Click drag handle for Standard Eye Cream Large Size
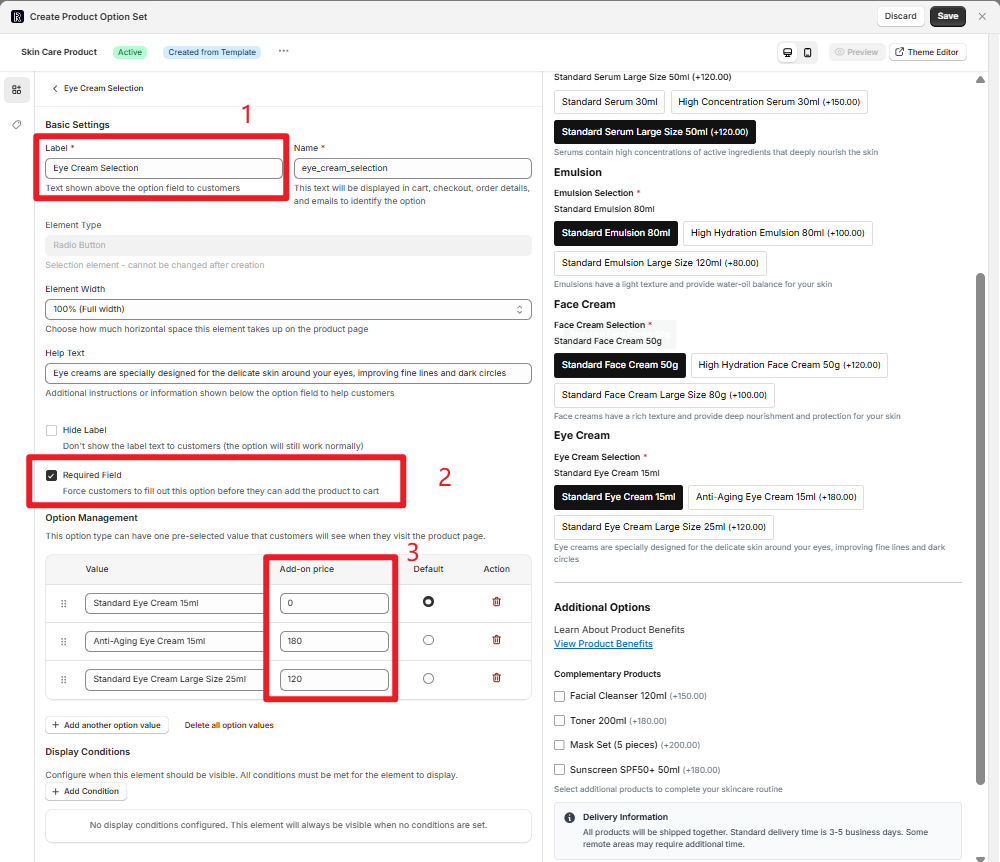This screenshot has width=1000, height=862. (64, 679)
